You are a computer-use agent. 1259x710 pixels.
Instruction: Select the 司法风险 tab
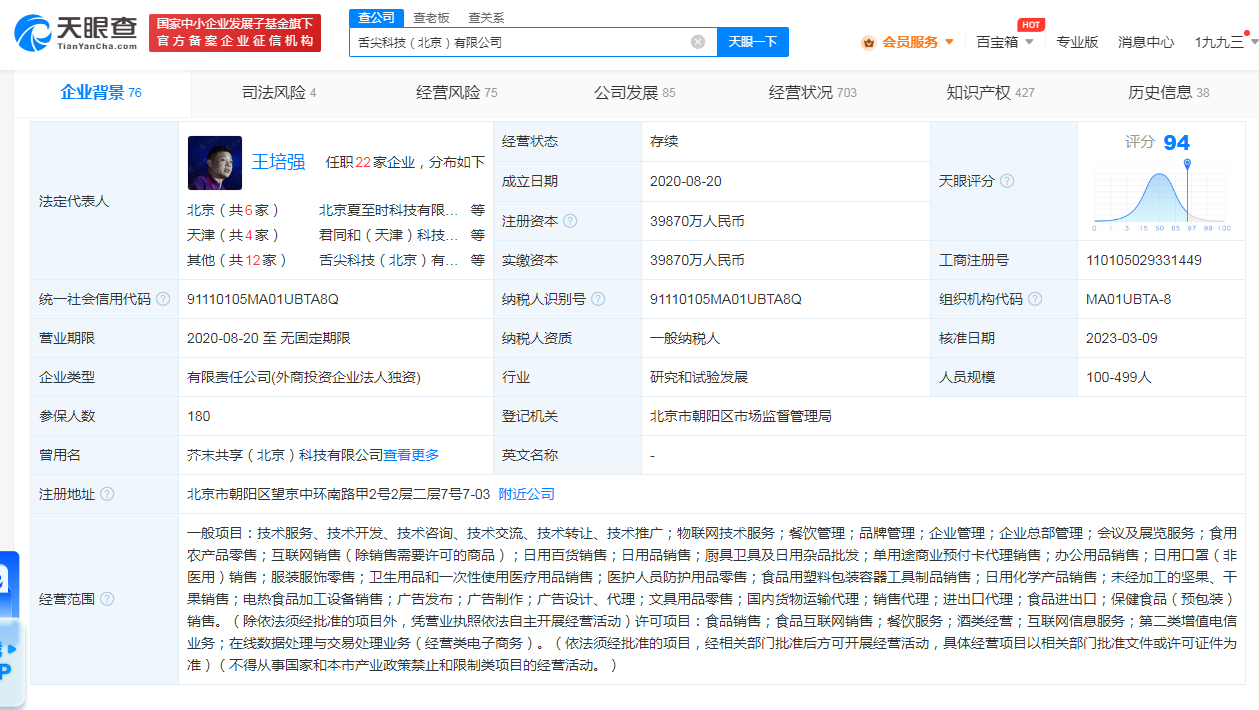[x=279, y=93]
